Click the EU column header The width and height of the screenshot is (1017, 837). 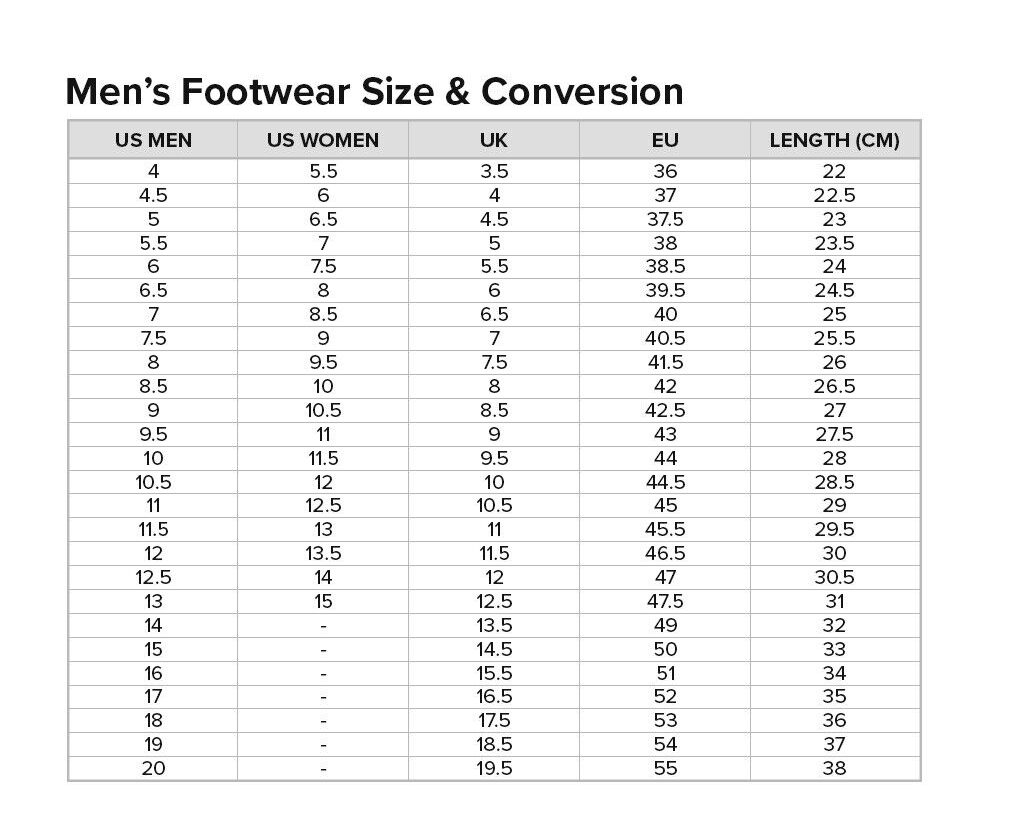[x=665, y=140]
